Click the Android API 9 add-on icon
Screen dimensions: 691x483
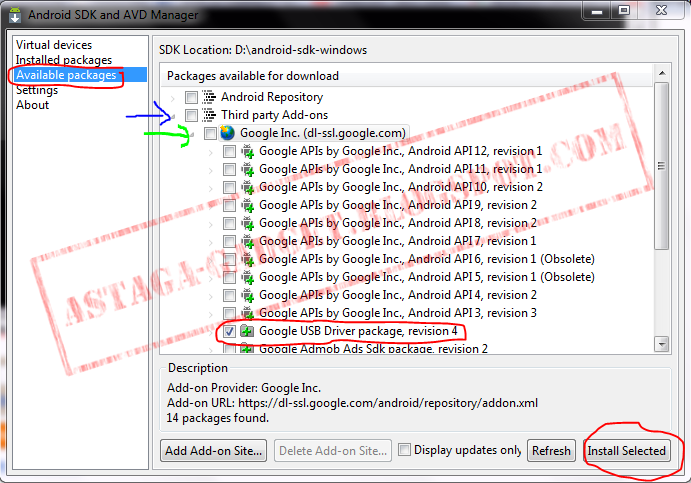[x=247, y=205]
